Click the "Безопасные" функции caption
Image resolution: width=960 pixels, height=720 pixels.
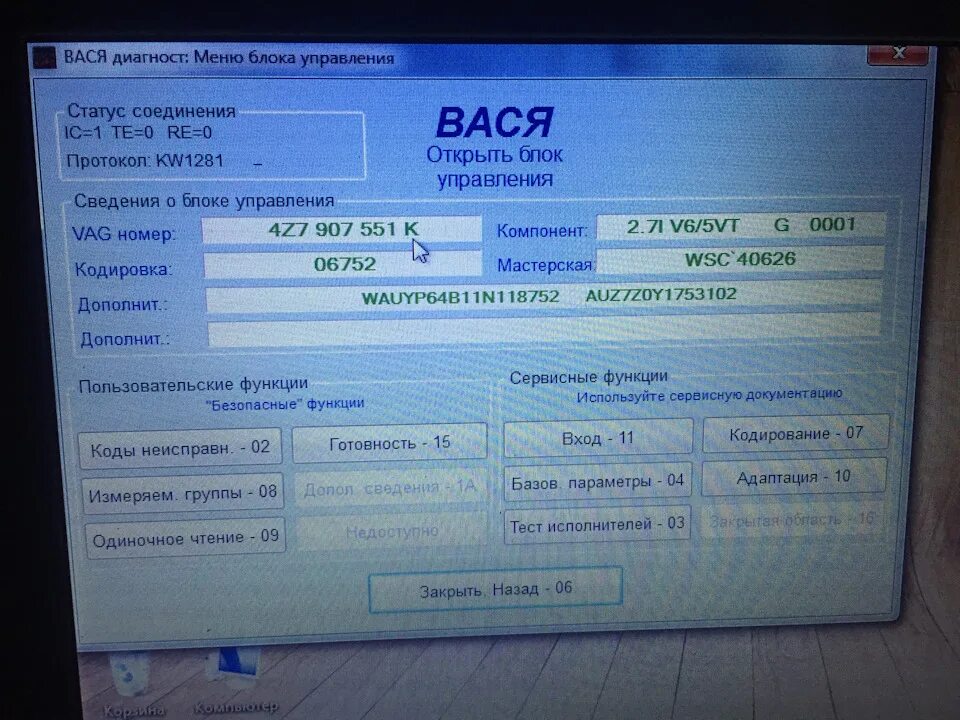pos(285,404)
